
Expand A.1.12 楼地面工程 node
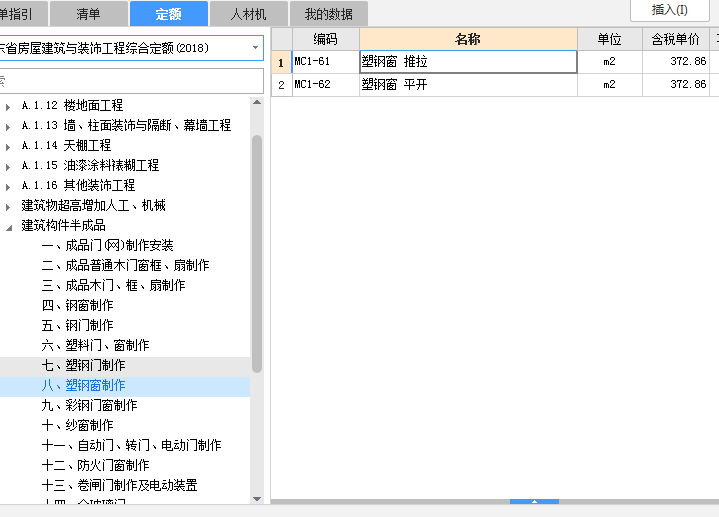coord(7,107)
